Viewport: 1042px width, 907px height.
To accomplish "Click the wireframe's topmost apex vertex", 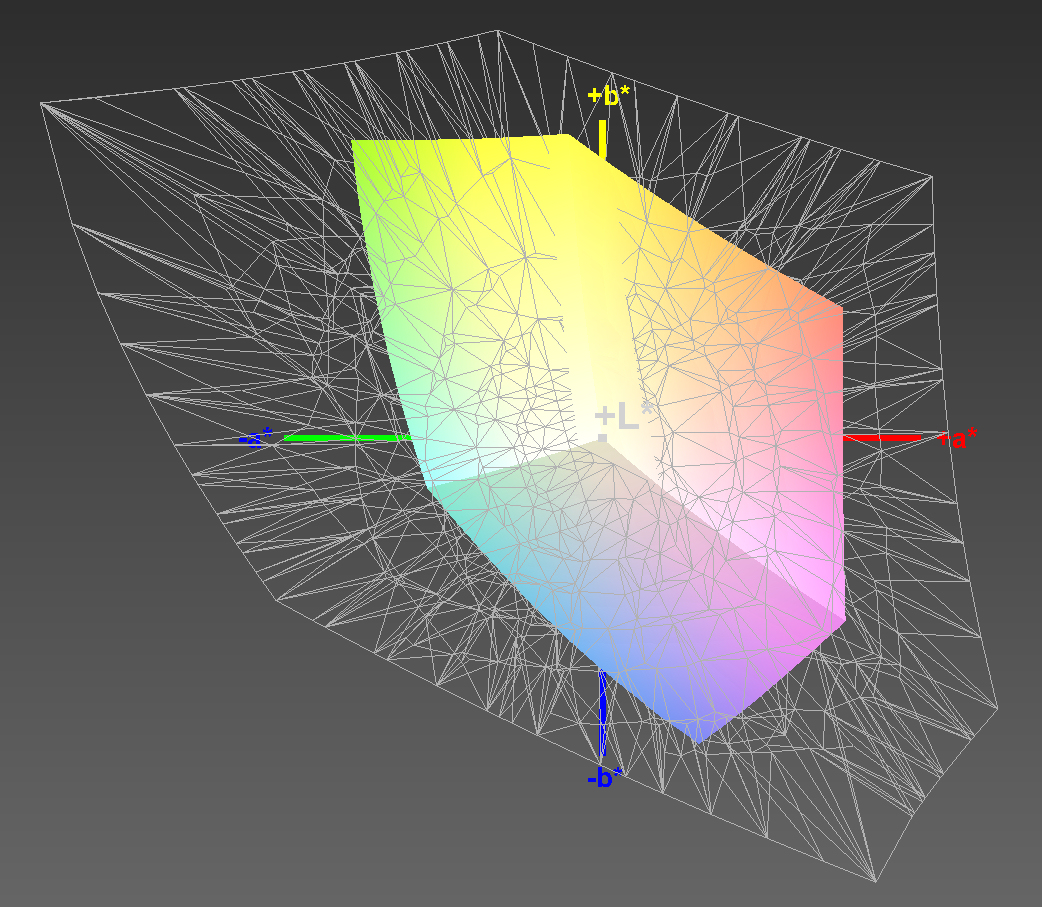I will click(498, 32).
